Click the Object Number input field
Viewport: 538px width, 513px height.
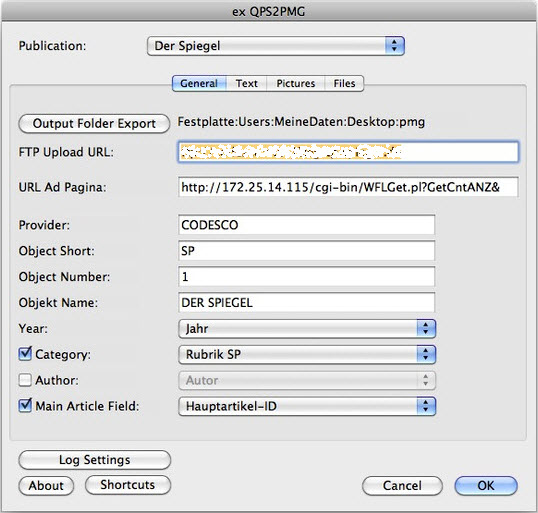pos(306,277)
